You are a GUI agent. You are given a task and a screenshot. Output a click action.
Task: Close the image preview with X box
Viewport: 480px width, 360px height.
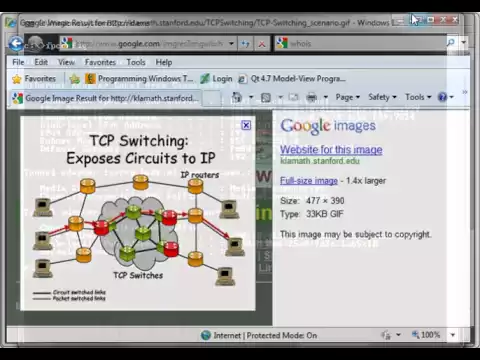click(246, 125)
